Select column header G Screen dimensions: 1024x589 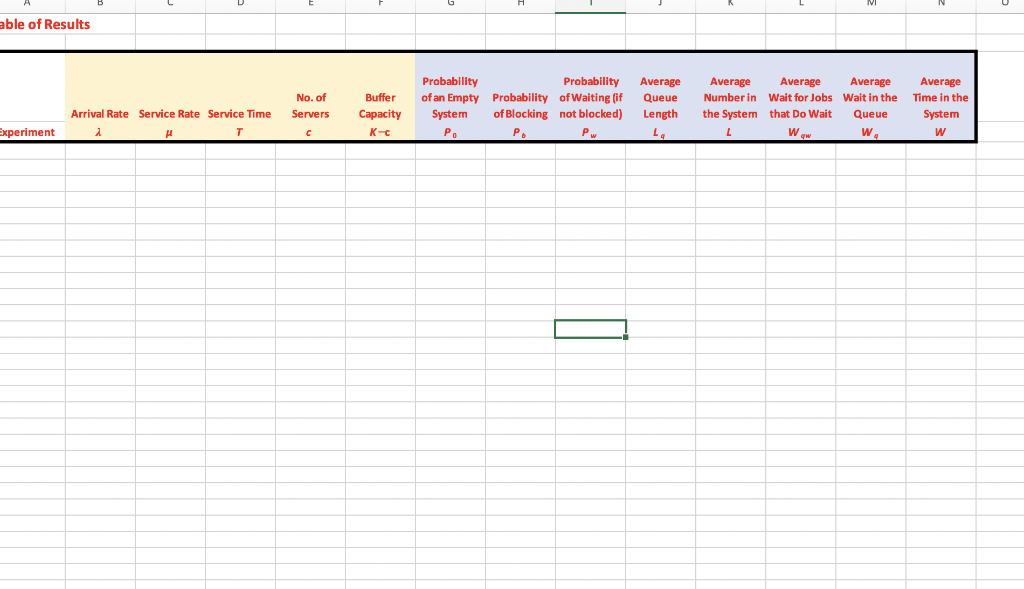(x=450, y=5)
